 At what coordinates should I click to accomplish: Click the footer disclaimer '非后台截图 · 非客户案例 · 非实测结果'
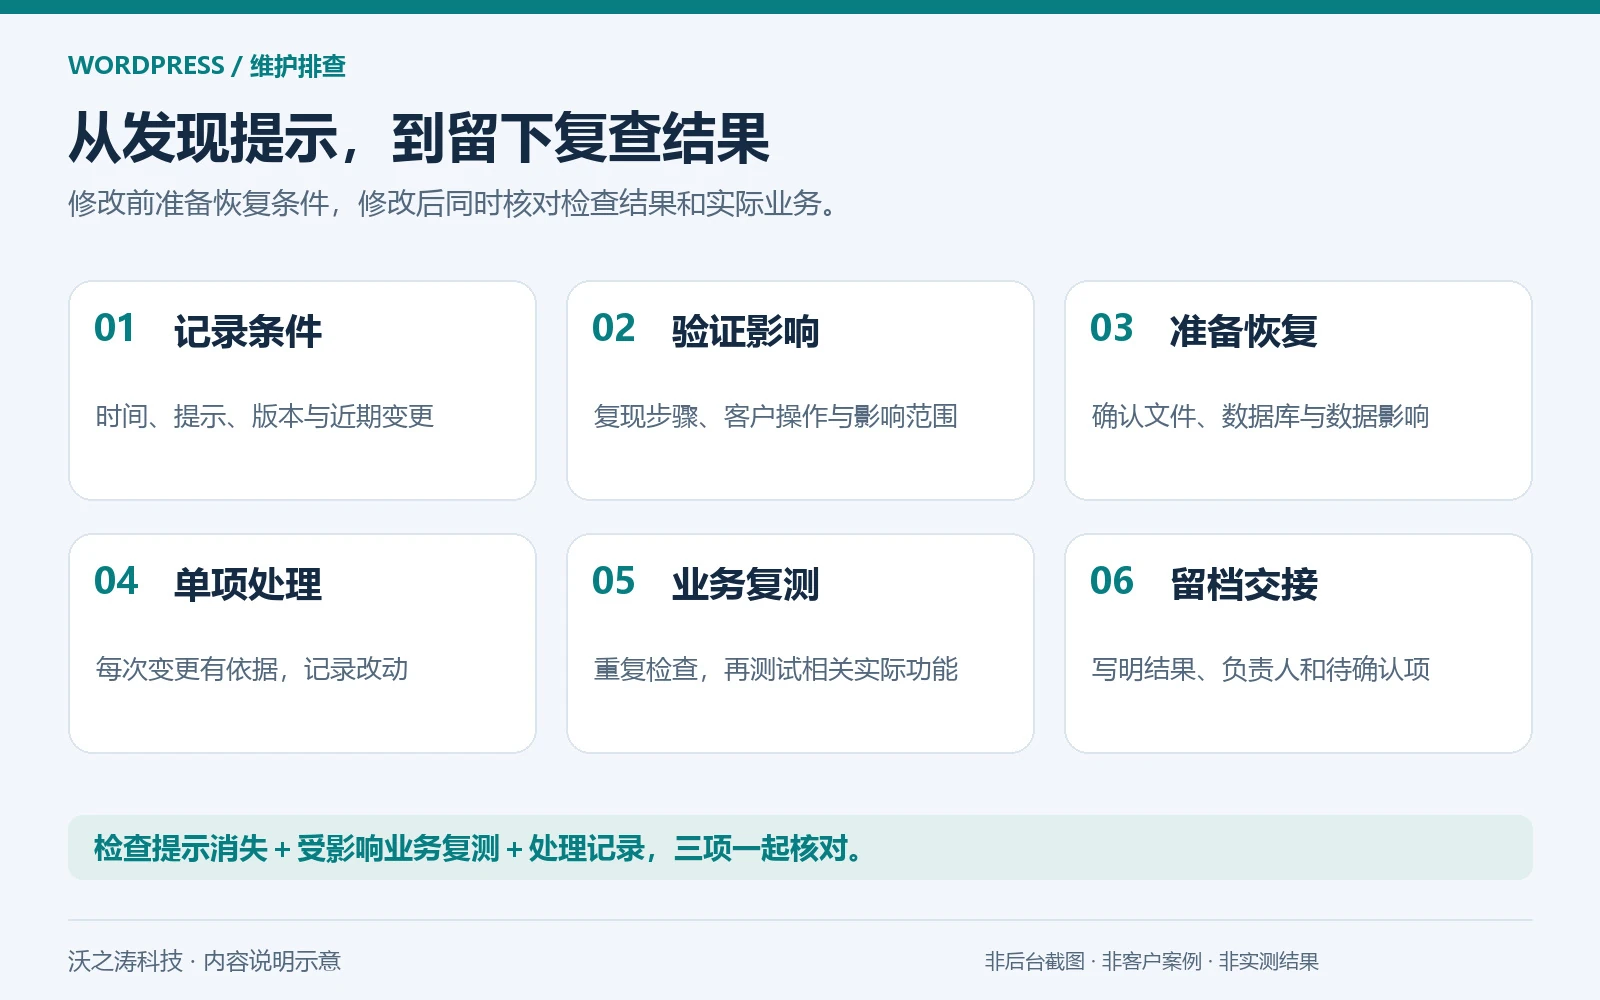pyautogui.click(x=1152, y=961)
